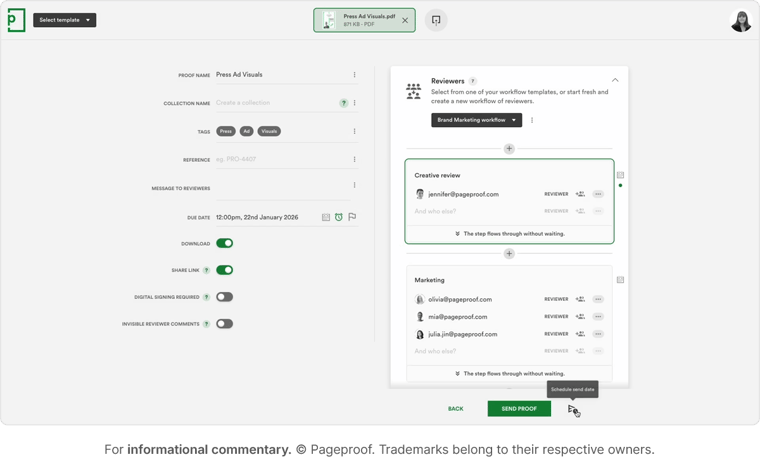The width and height of the screenshot is (760, 457).
Task: Change the Reviewer role for olivia@pageproof.com
Action: pos(556,299)
